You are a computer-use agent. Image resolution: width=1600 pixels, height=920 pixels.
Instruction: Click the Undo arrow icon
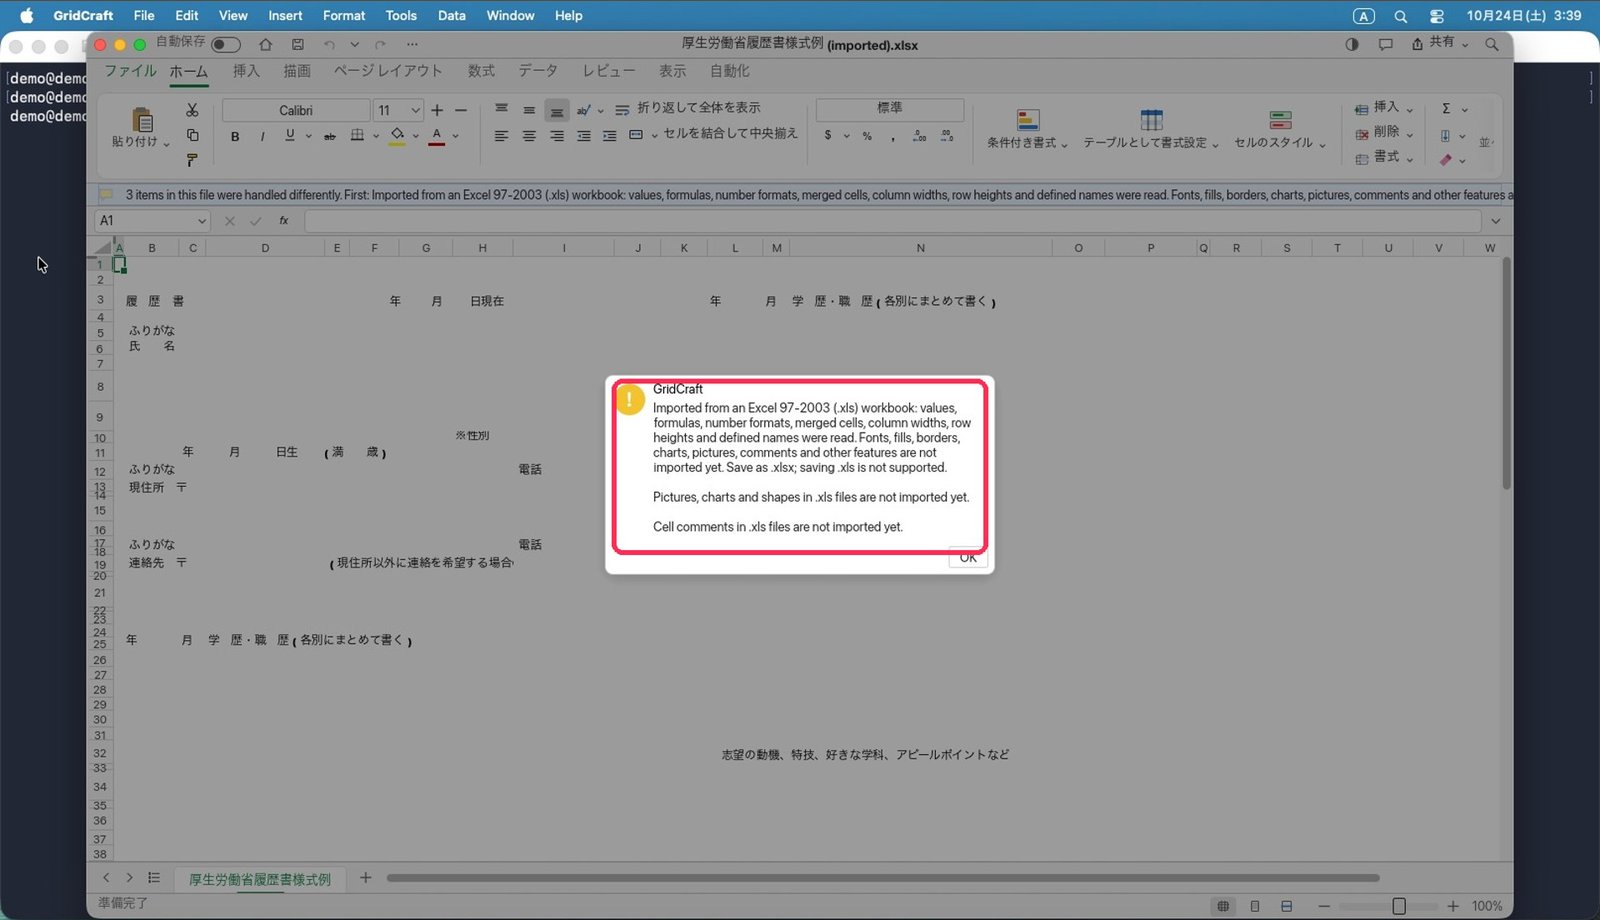(x=329, y=44)
